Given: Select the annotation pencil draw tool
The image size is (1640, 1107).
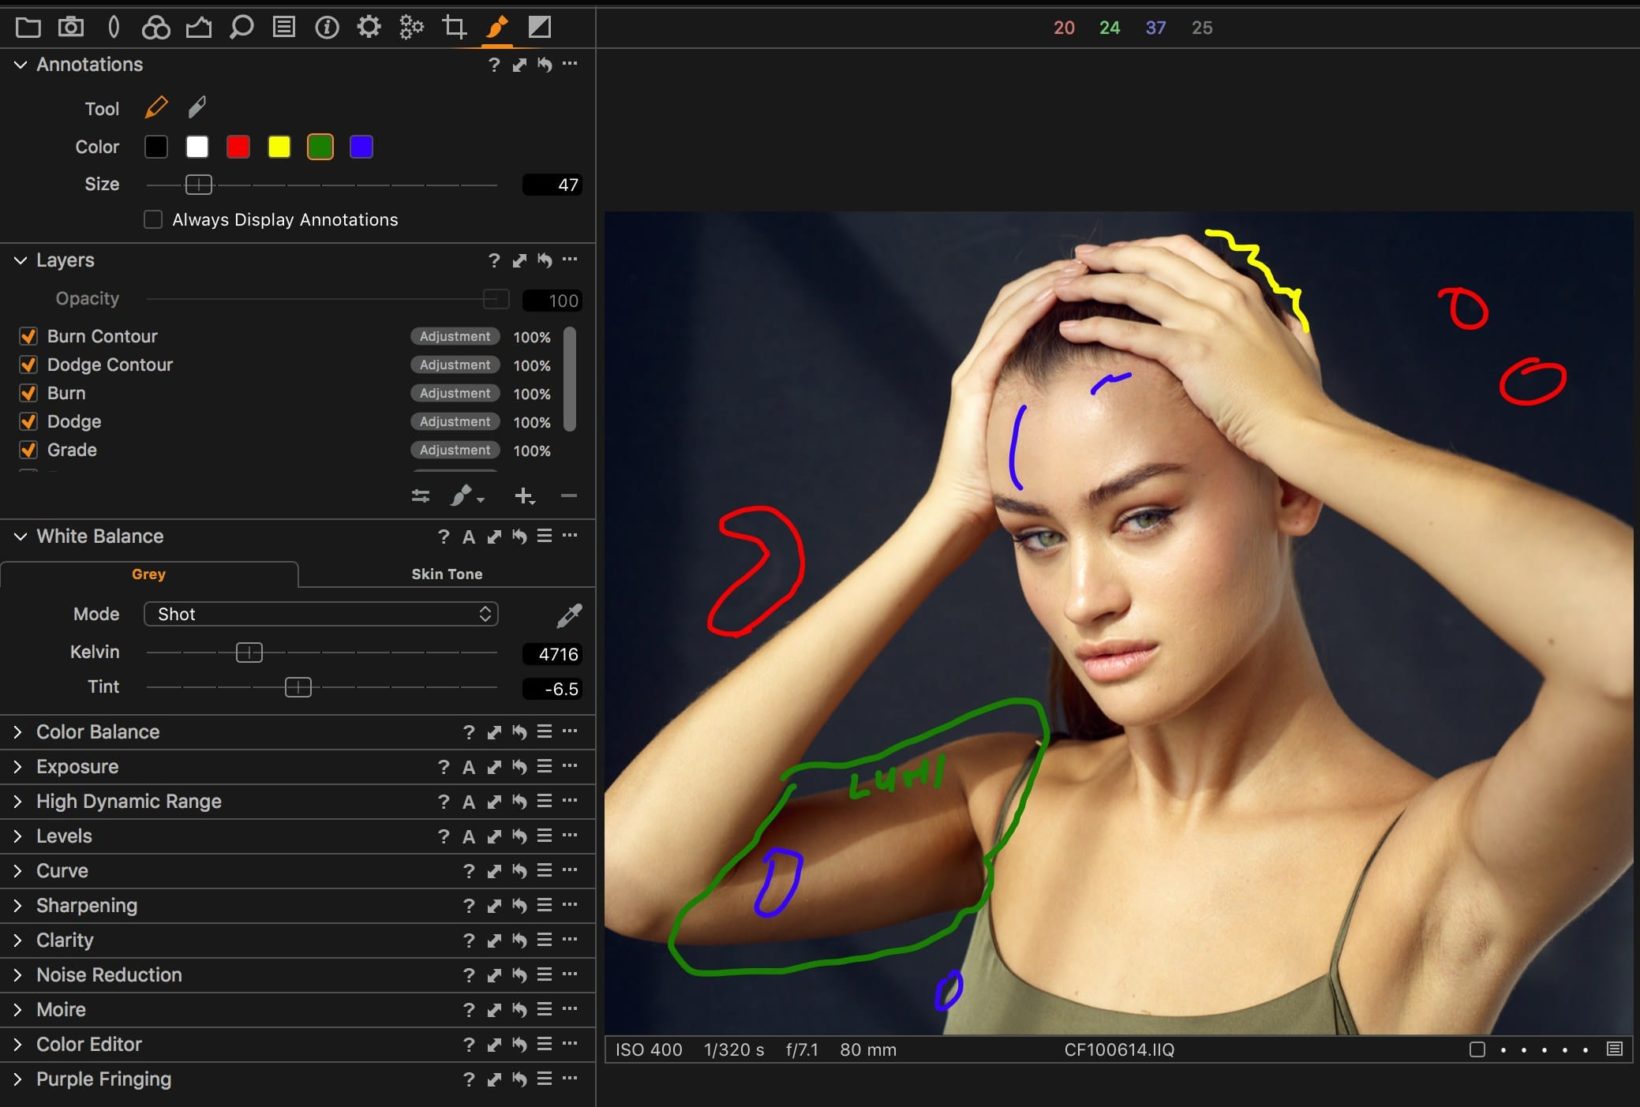Looking at the screenshot, I should click(156, 107).
